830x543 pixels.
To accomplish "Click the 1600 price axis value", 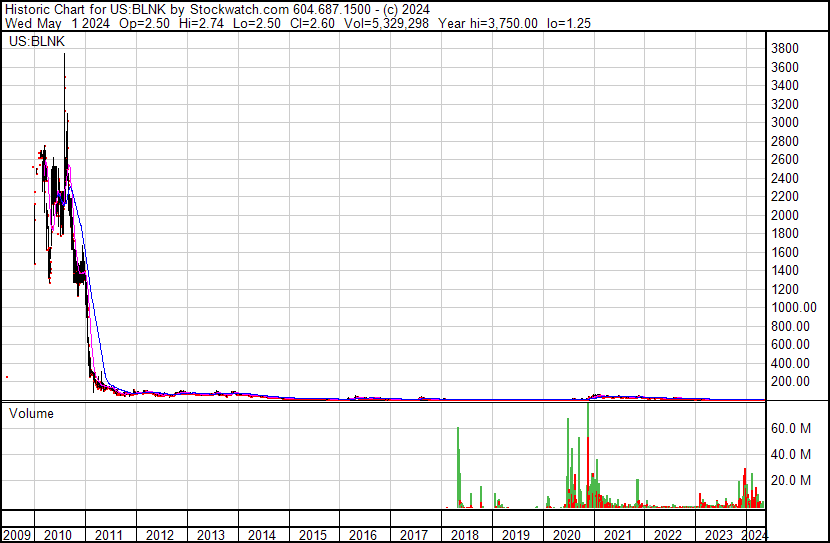I will click(785, 252).
